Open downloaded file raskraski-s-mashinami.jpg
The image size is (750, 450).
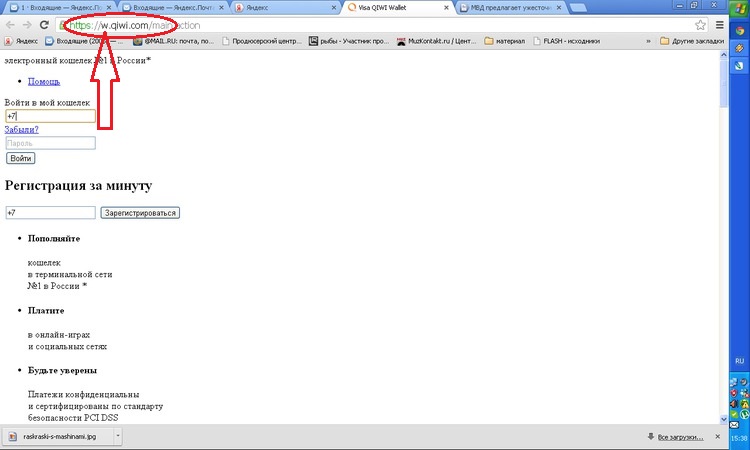point(59,436)
